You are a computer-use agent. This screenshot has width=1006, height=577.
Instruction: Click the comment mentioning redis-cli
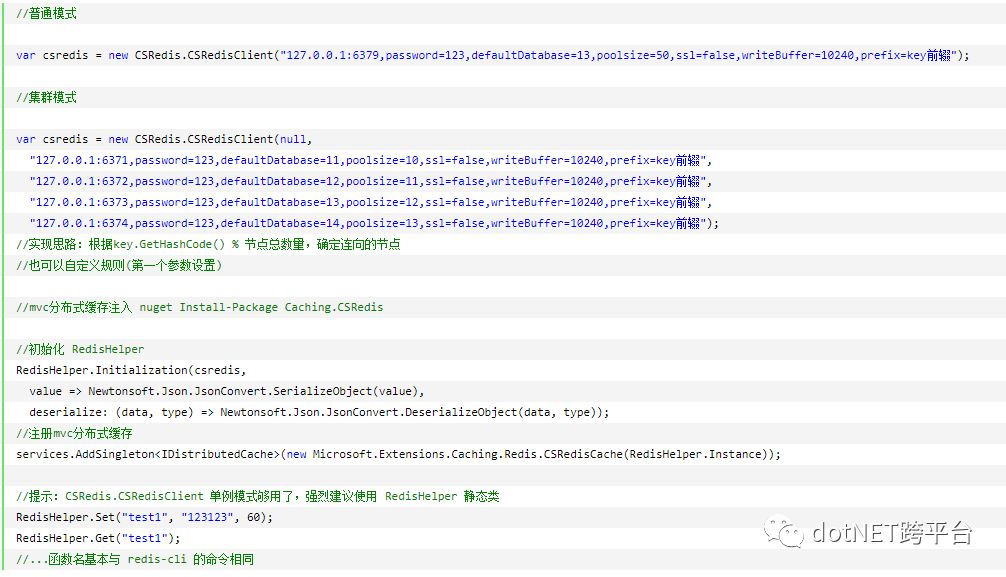pos(135,559)
